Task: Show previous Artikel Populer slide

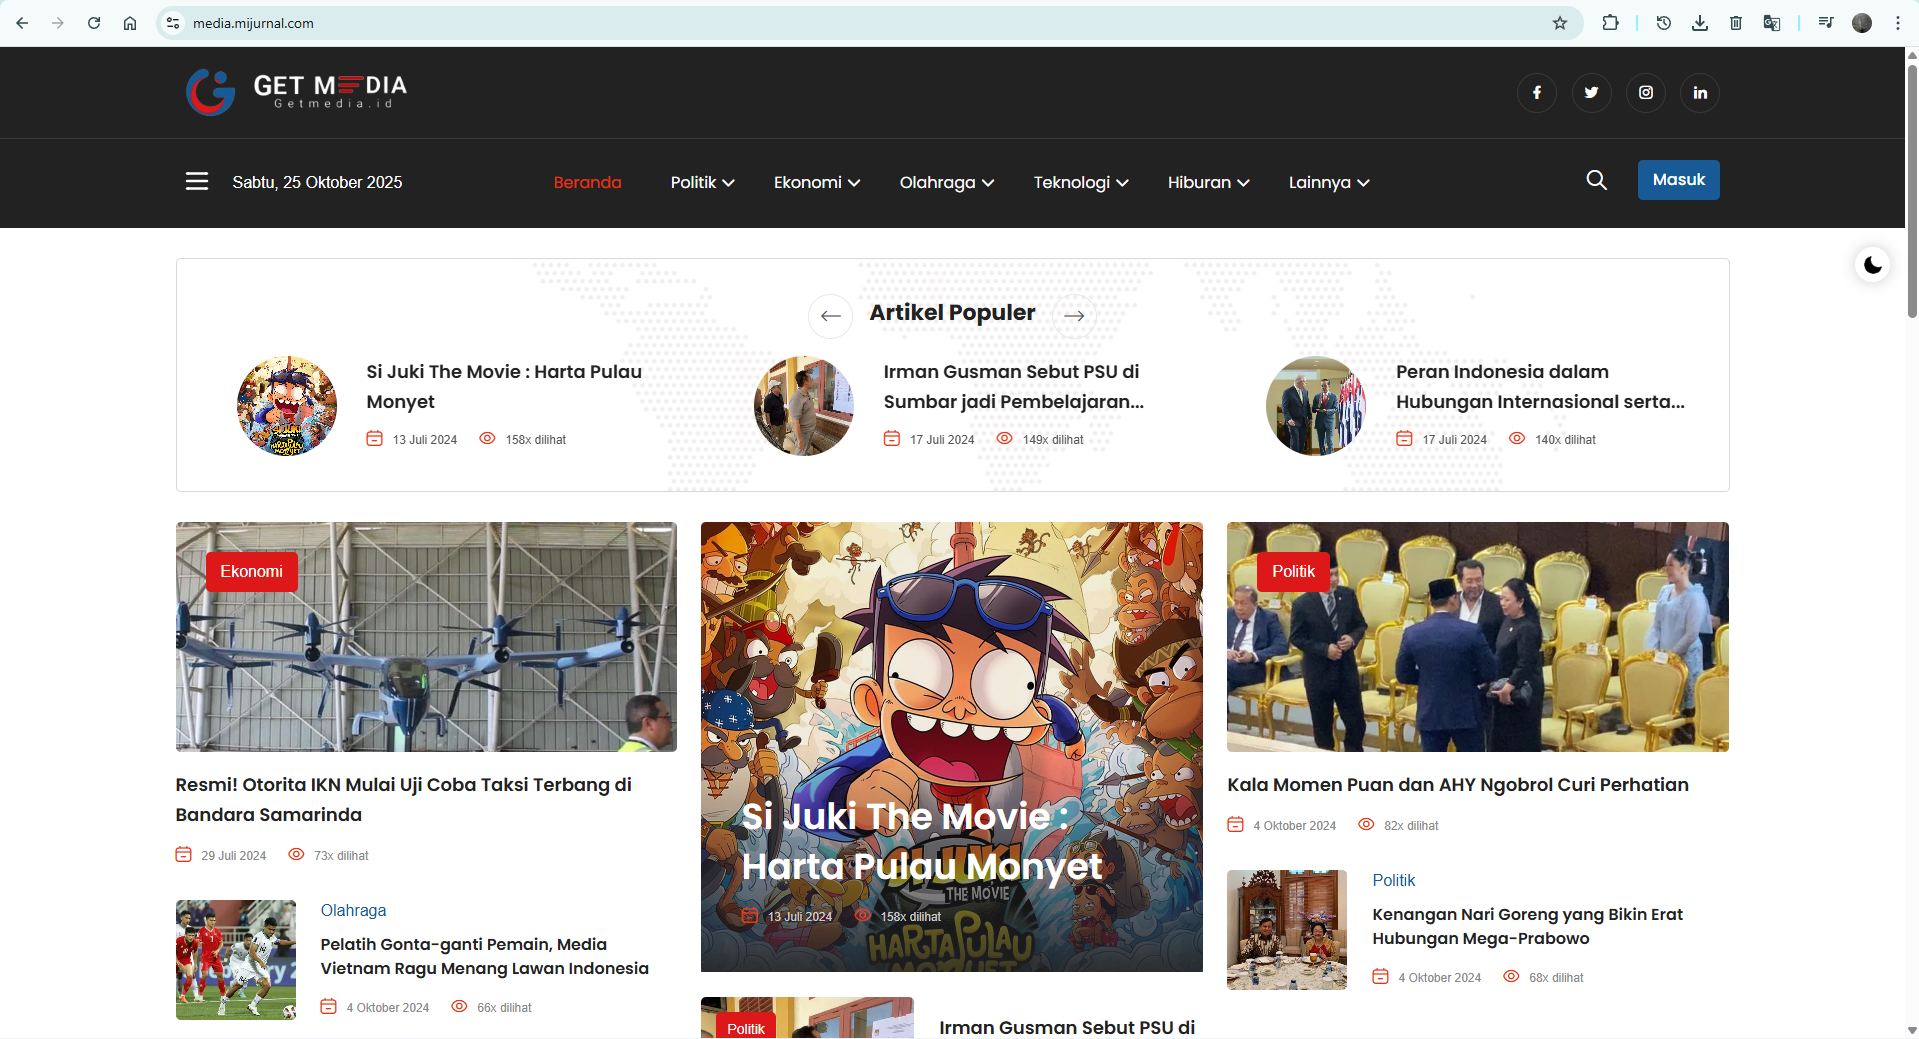Action: (830, 316)
